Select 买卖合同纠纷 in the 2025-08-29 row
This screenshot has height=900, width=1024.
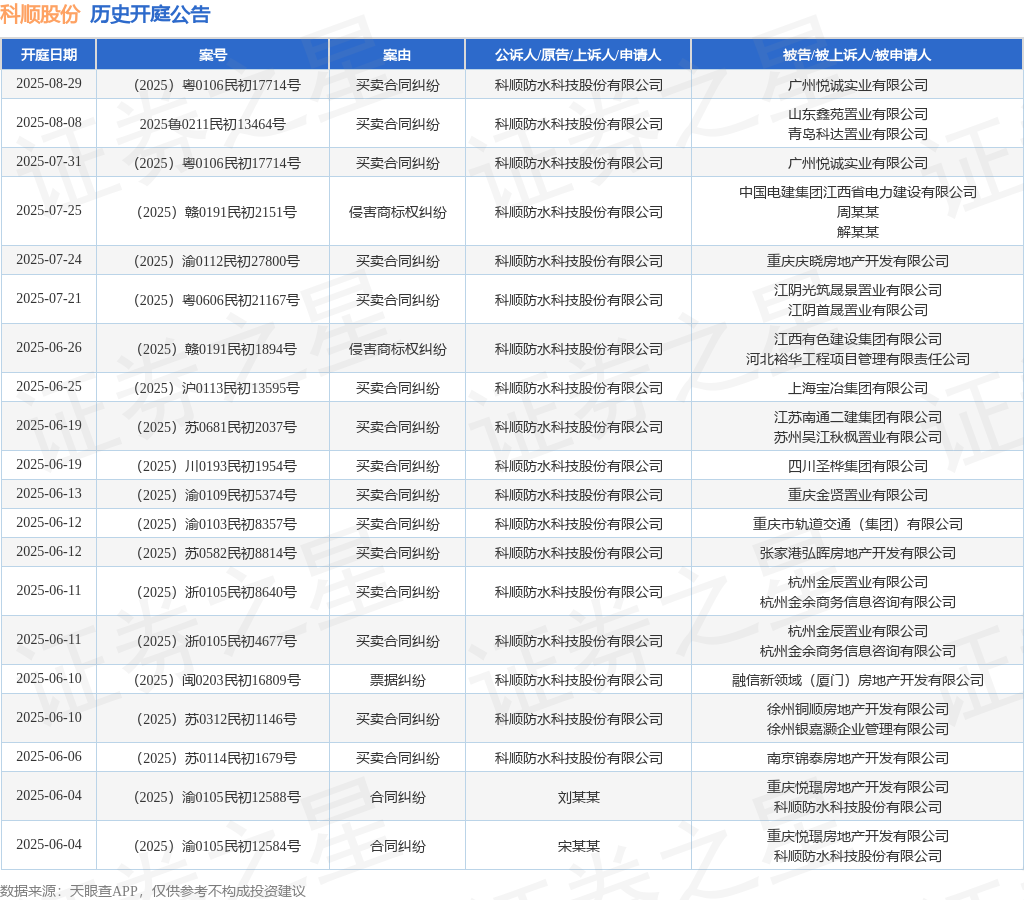tap(397, 86)
